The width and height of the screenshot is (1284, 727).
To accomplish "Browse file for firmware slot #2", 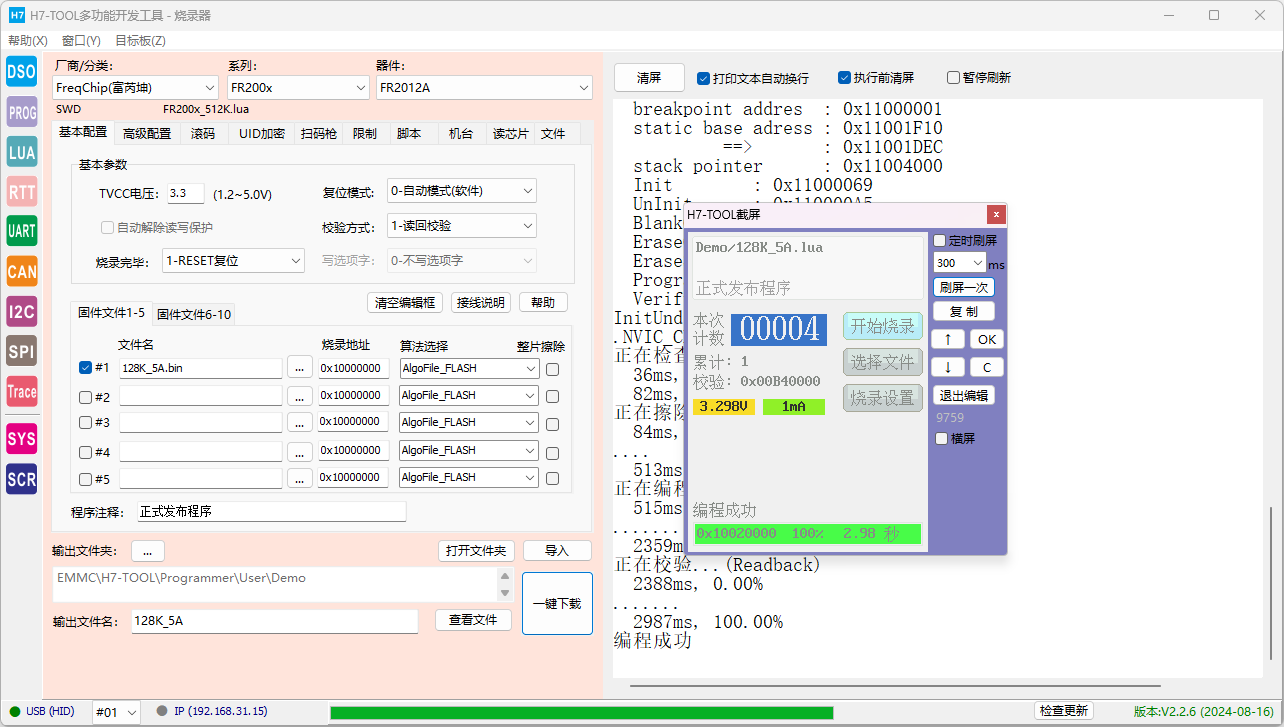I will tap(300, 396).
